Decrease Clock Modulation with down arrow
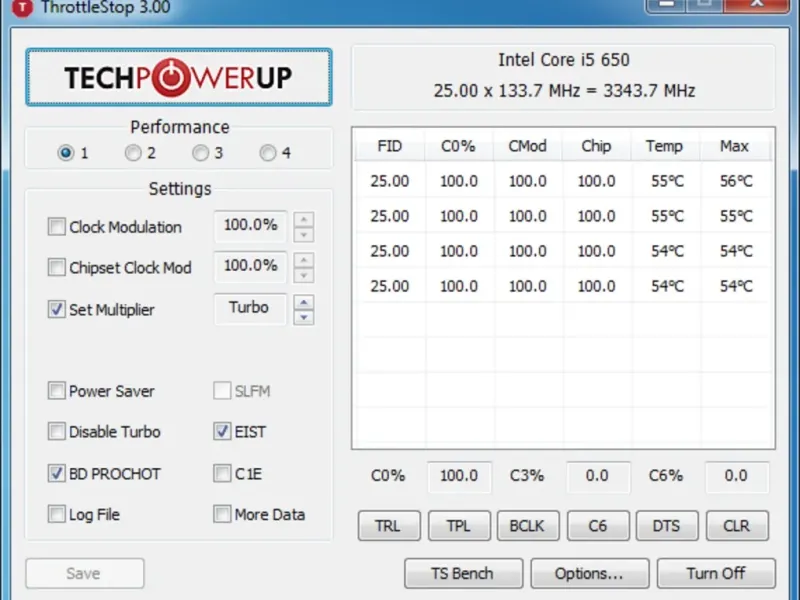 (304, 235)
